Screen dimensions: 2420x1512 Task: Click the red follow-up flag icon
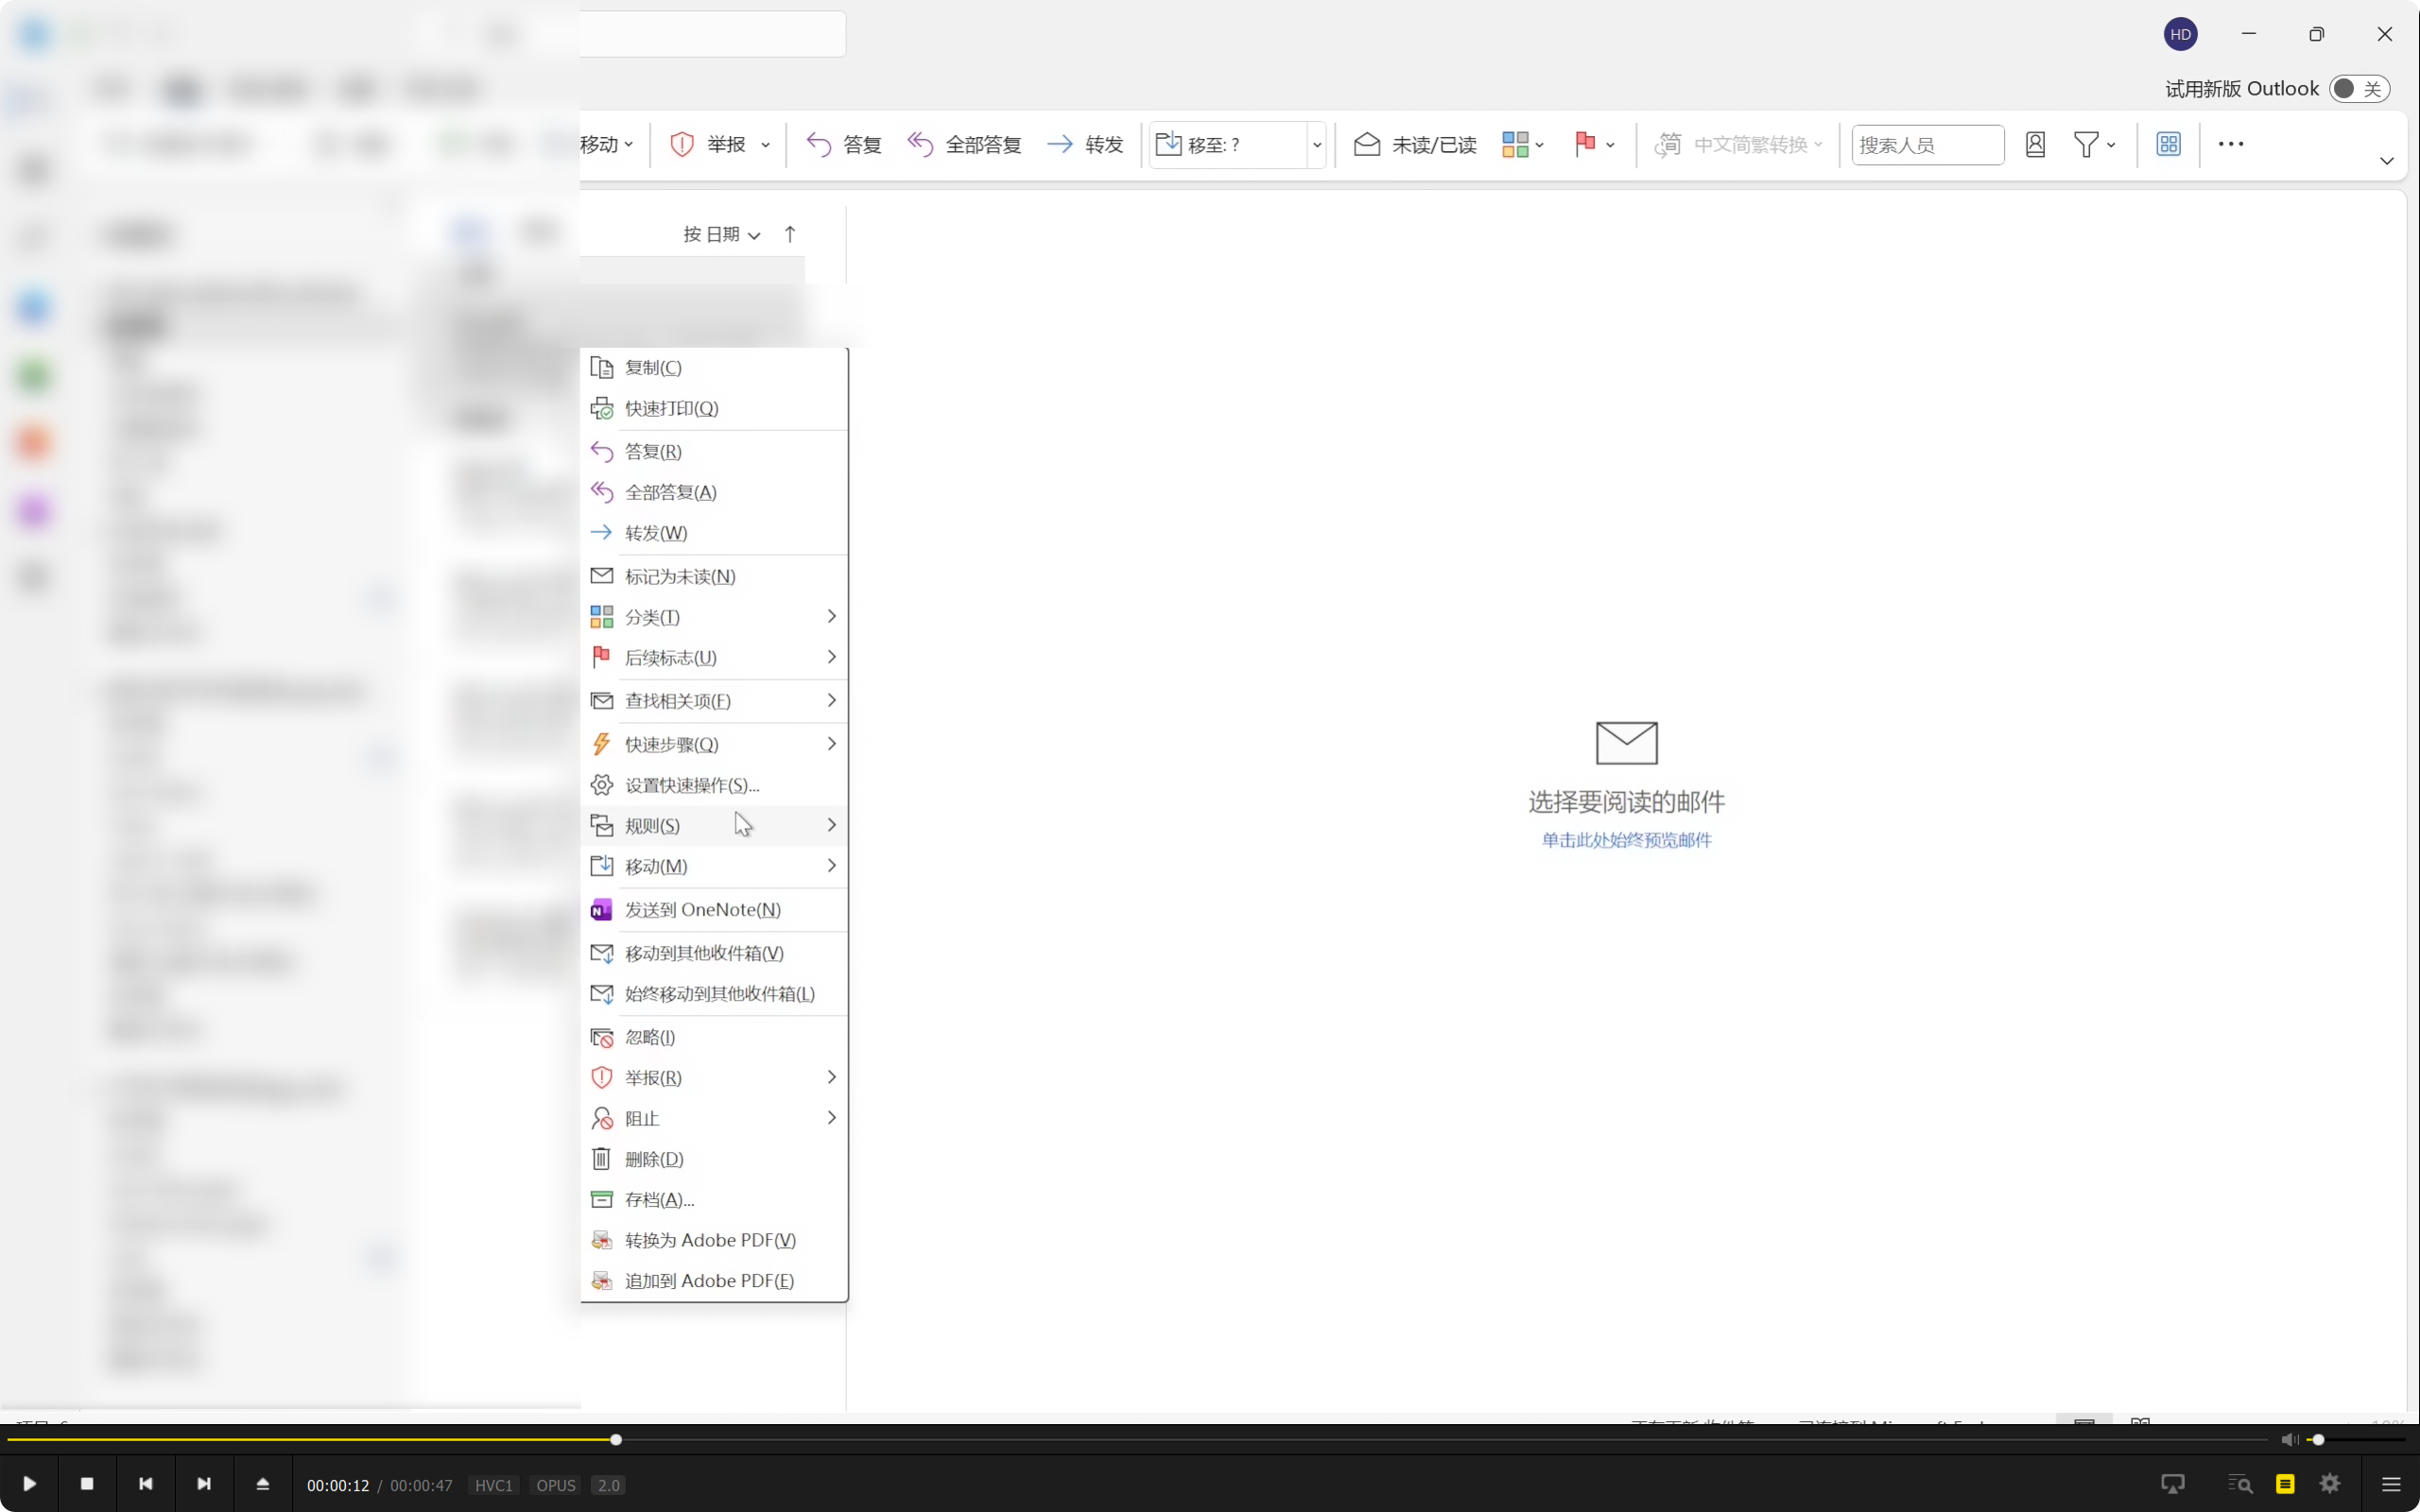point(1584,145)
